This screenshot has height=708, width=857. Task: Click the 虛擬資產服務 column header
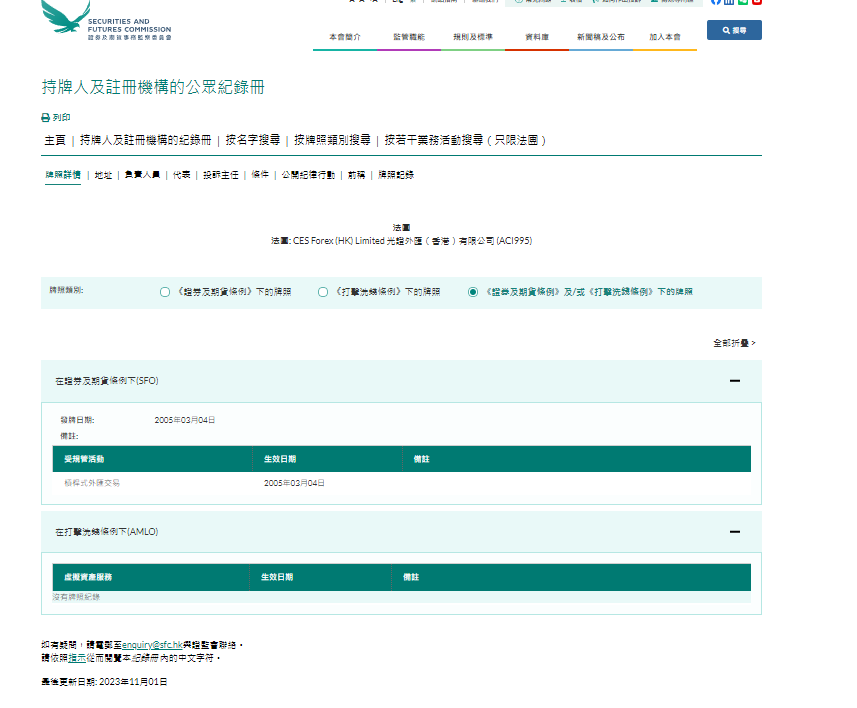(88, 577)
